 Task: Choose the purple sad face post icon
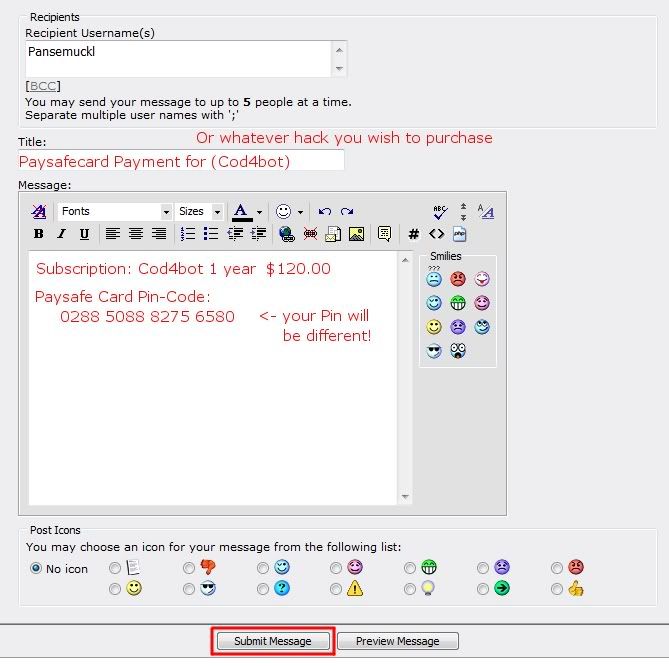[483, 568]
